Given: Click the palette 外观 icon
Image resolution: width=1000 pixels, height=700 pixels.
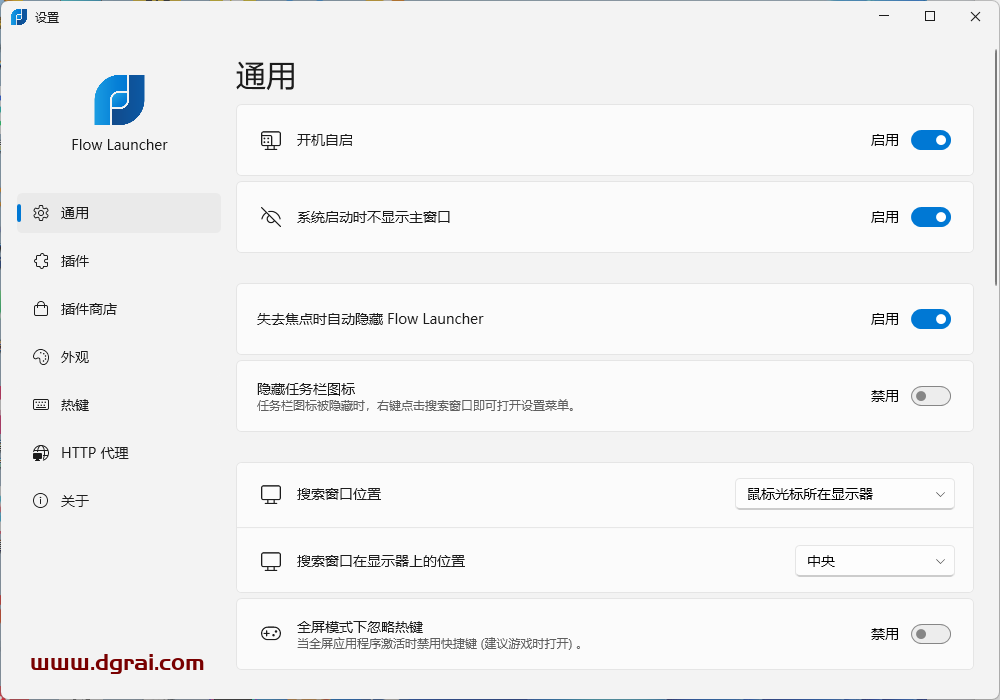Looking at the screenshot, I should pos(41,357).
